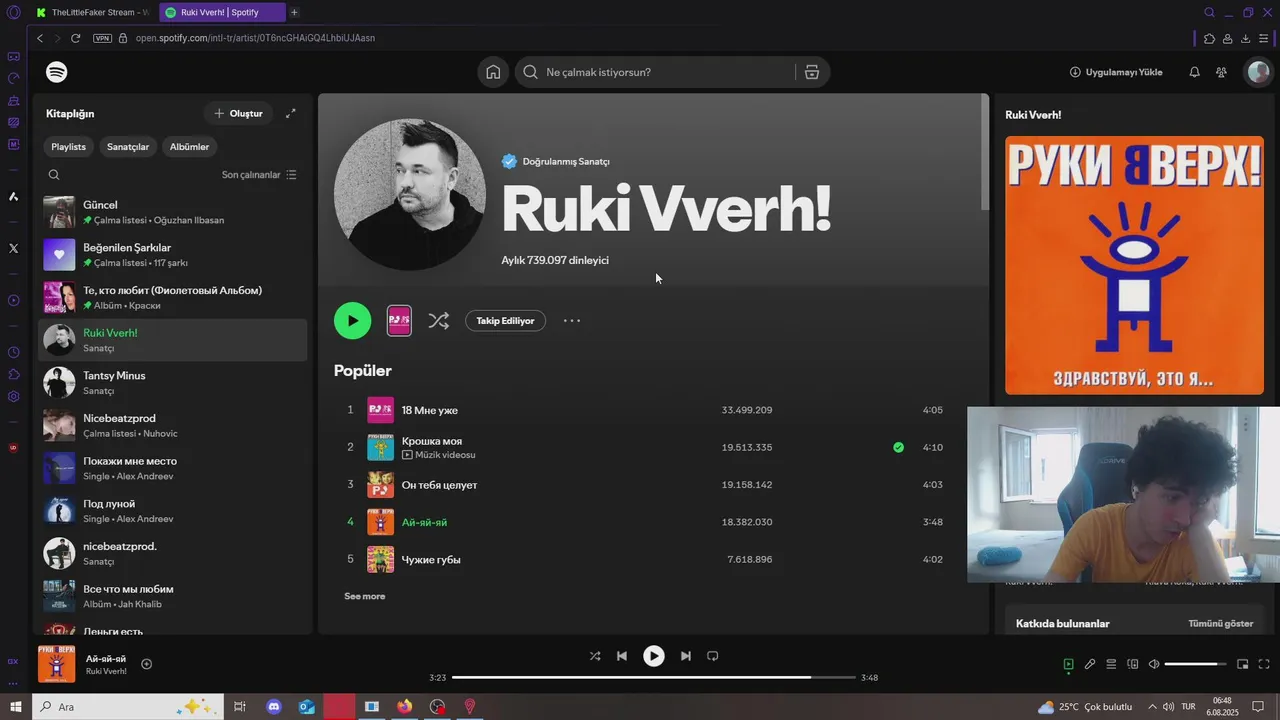Filter library by Playlists

[x=68, y=146]
